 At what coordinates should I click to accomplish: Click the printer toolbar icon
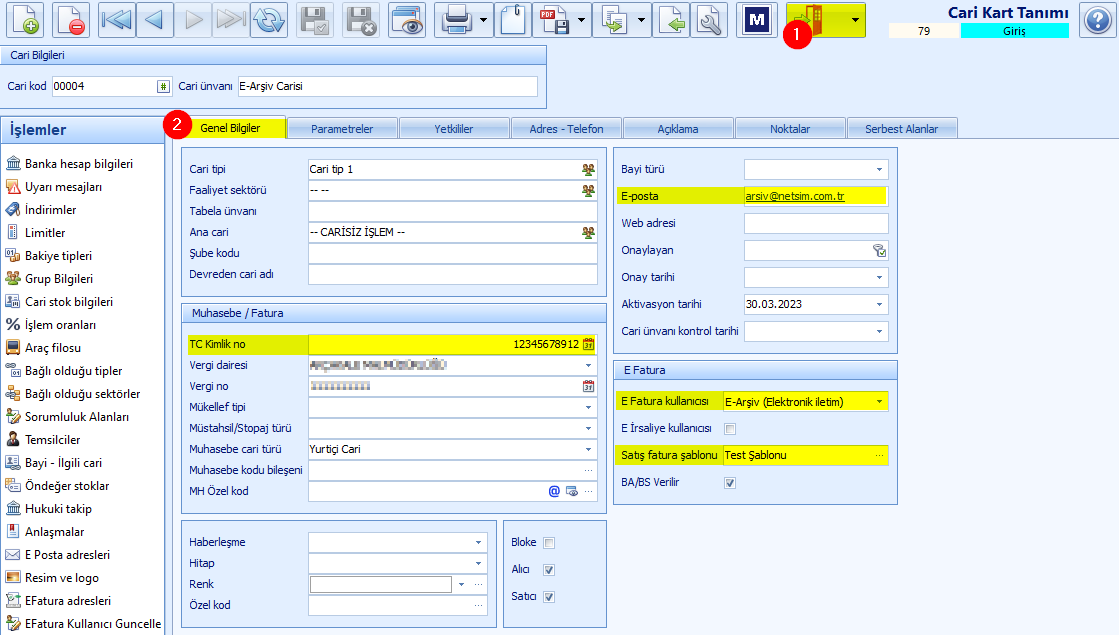(457, 20)
